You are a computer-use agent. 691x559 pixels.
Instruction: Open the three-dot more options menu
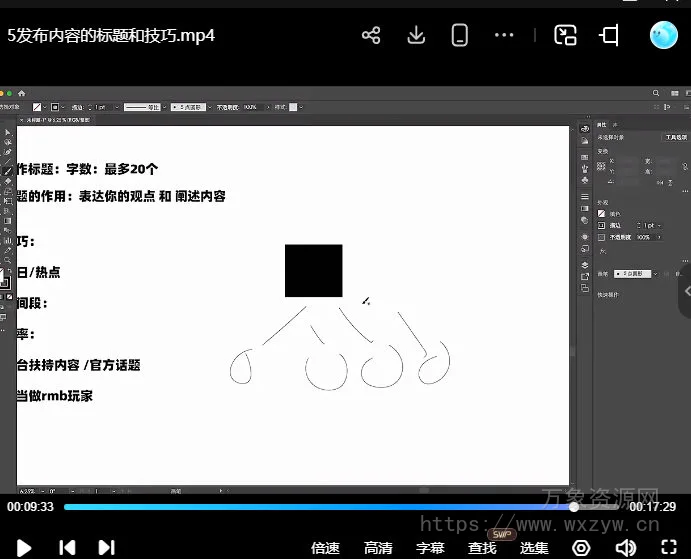click(504, 36)
